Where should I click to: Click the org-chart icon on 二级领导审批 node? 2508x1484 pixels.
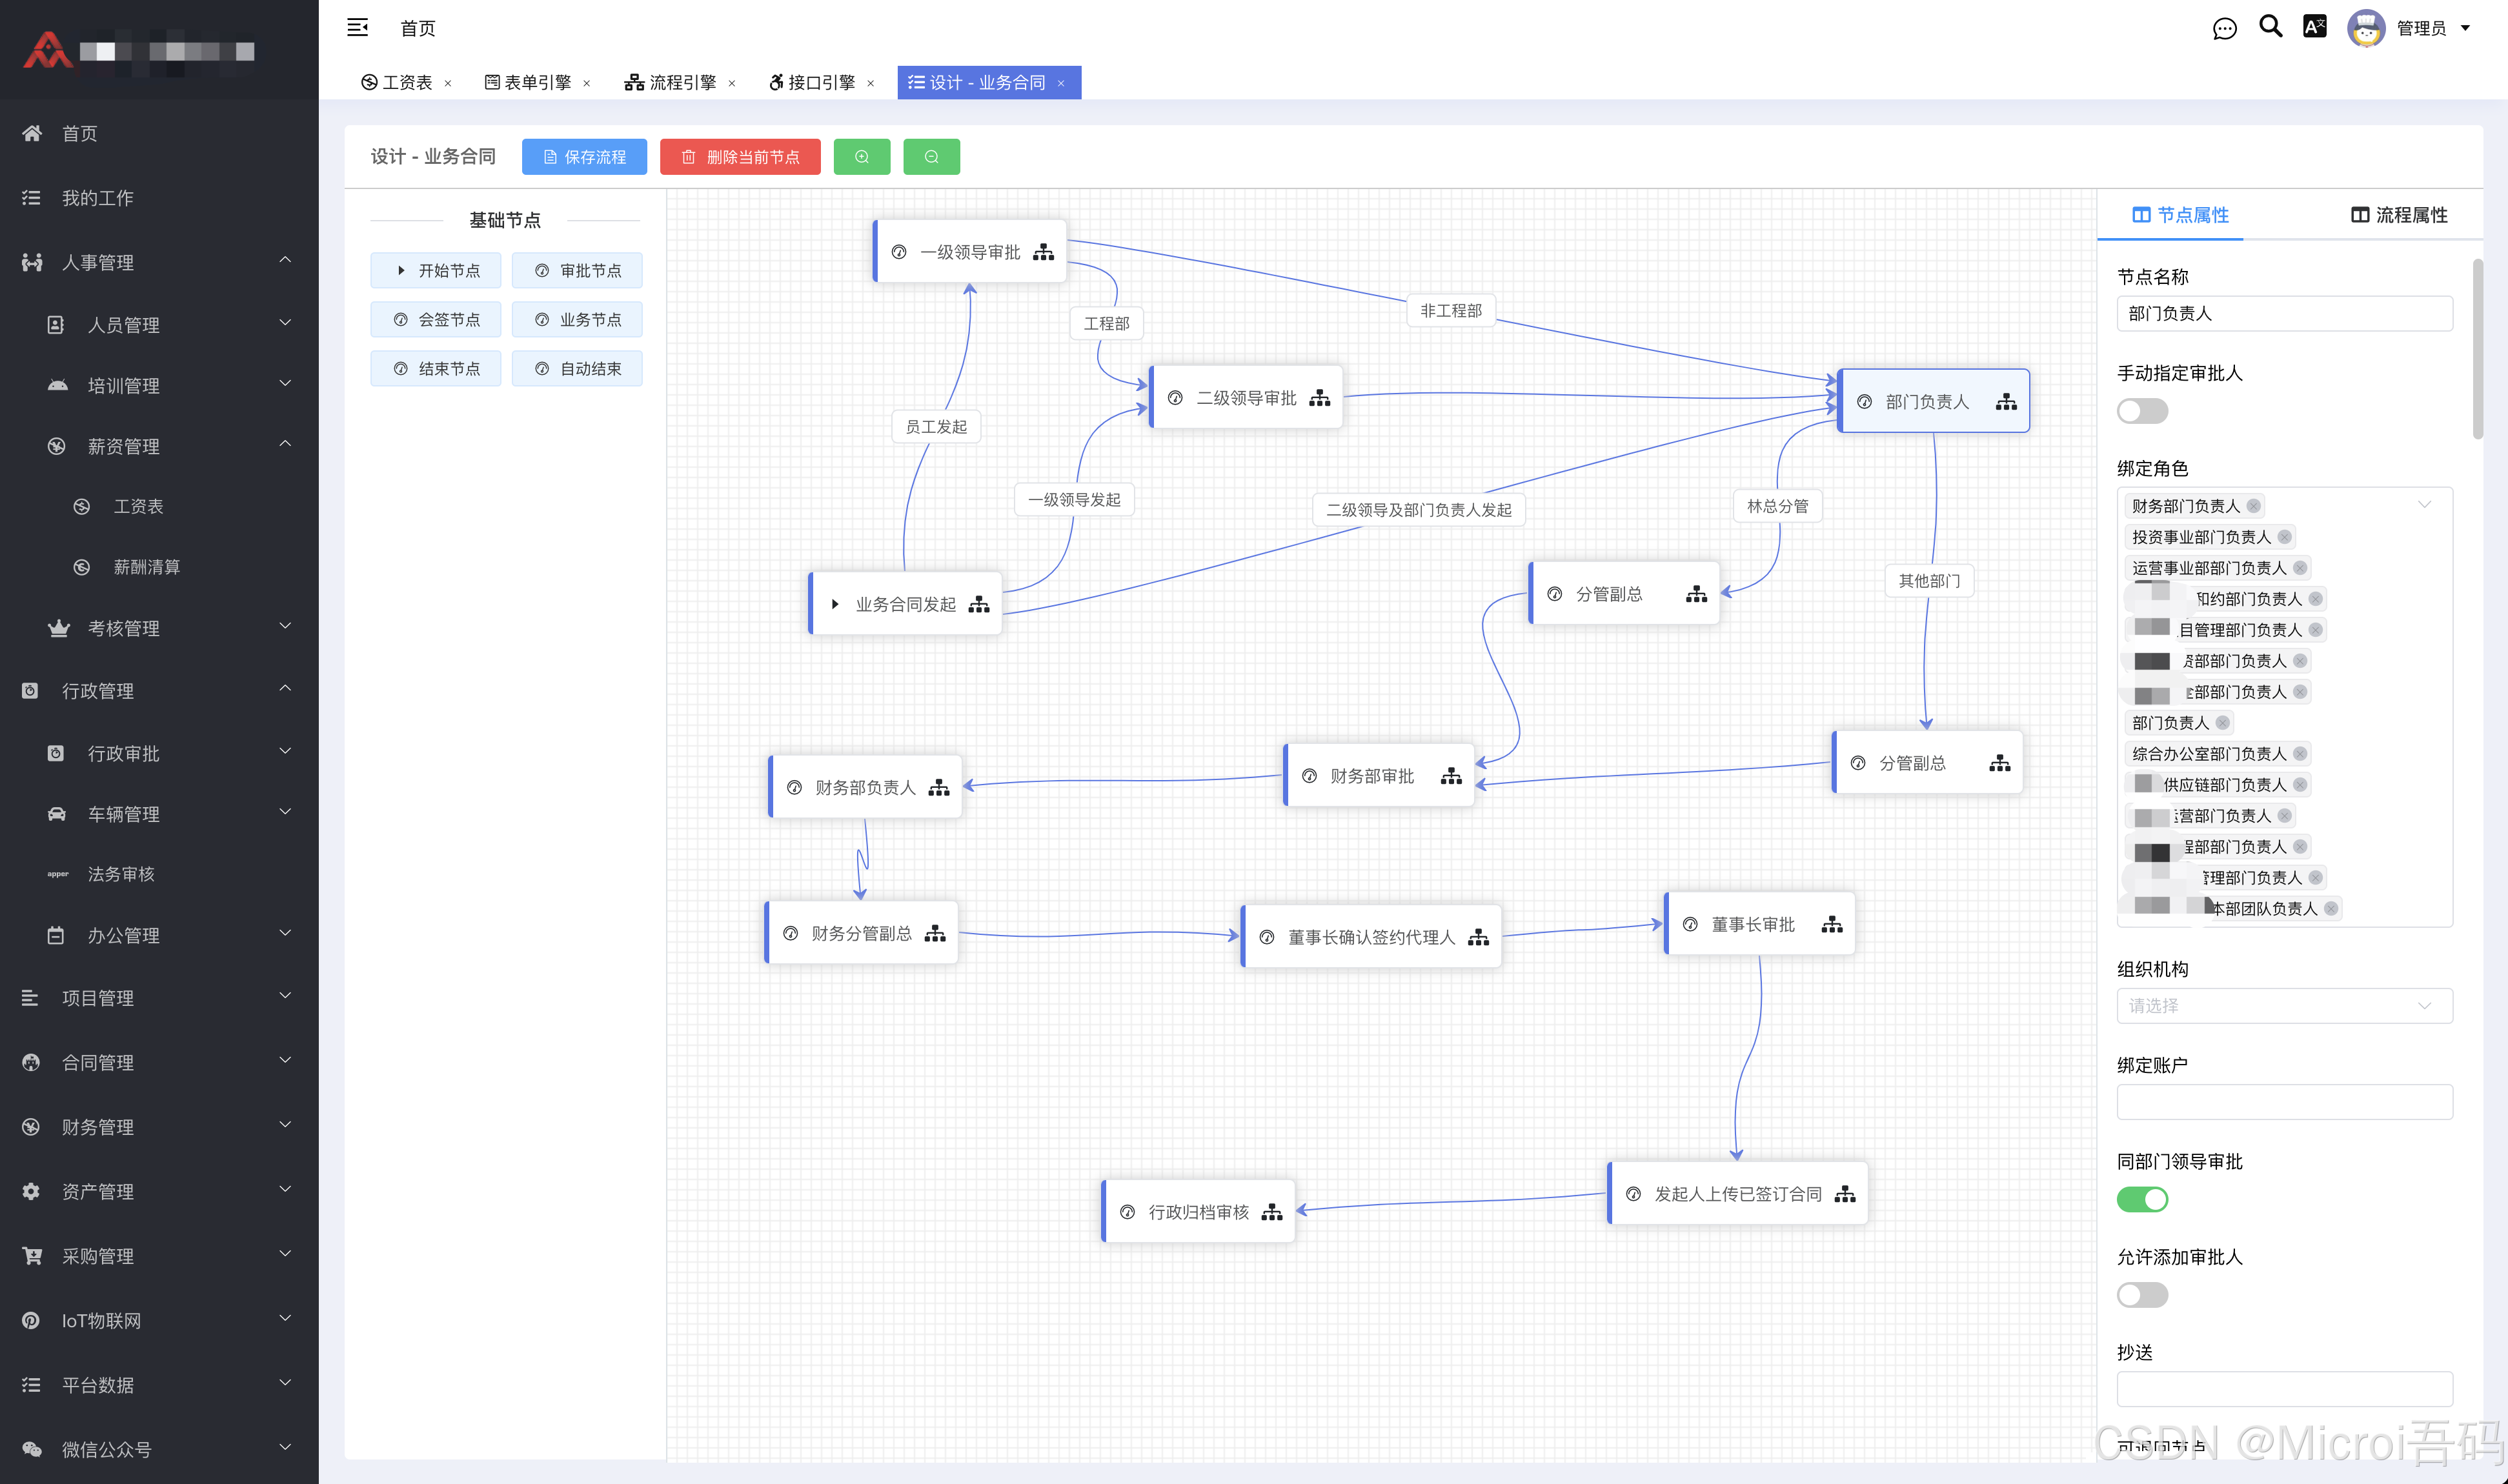tap(1320, 398)
